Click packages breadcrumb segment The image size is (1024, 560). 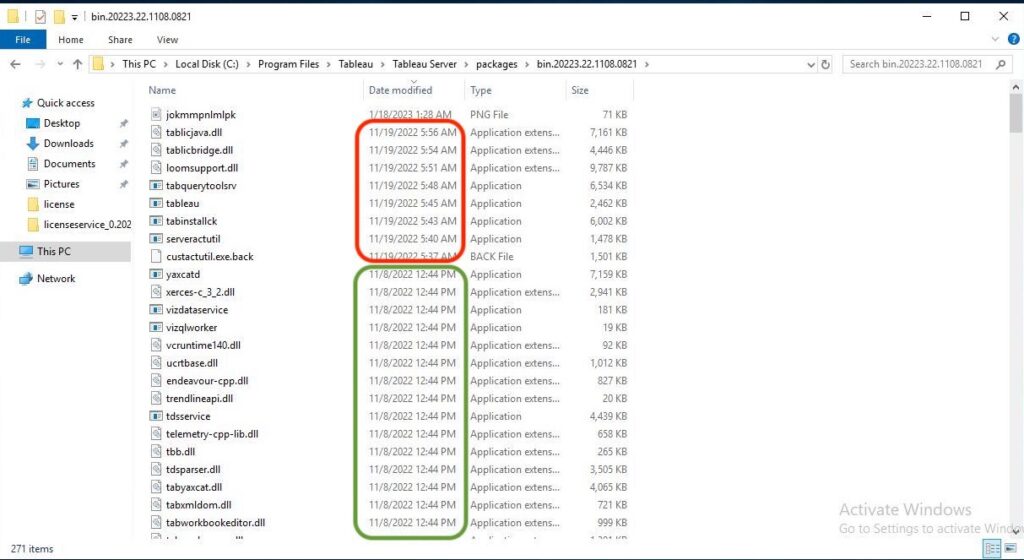[496, 64]
